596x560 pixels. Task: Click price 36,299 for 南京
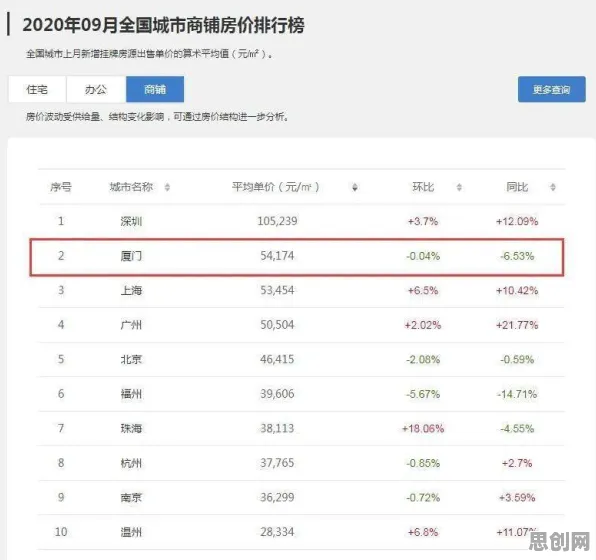coord(277,497)
